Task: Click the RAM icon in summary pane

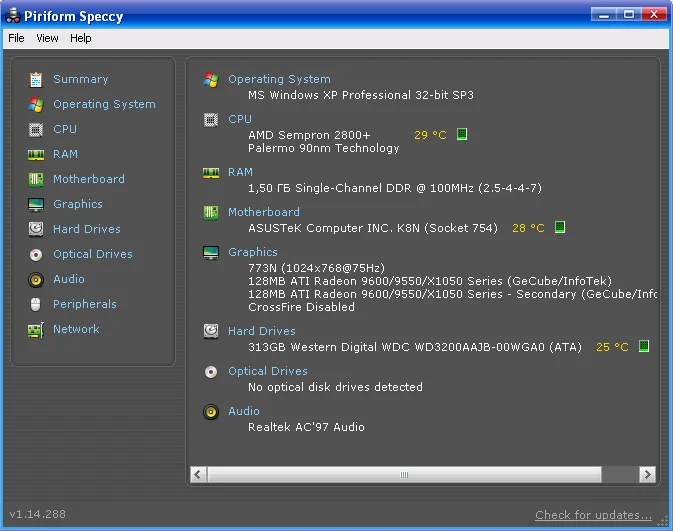Action: [211, 173]
